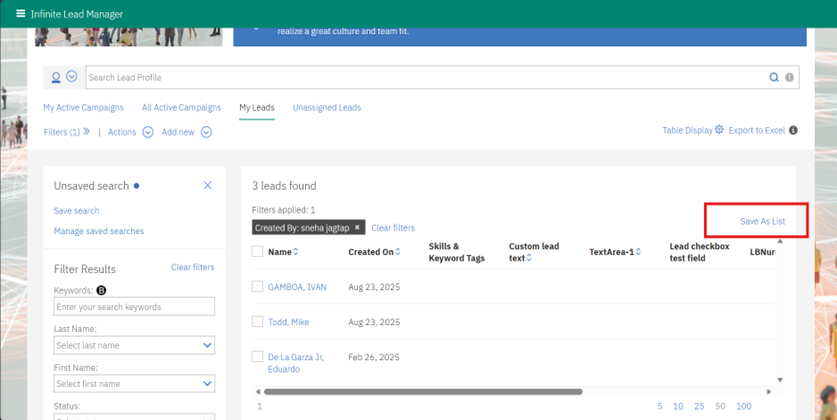Viewport: 837px width, 420px height.
Task: Expand the Actions dropdown
Action: tap(148, 132)
